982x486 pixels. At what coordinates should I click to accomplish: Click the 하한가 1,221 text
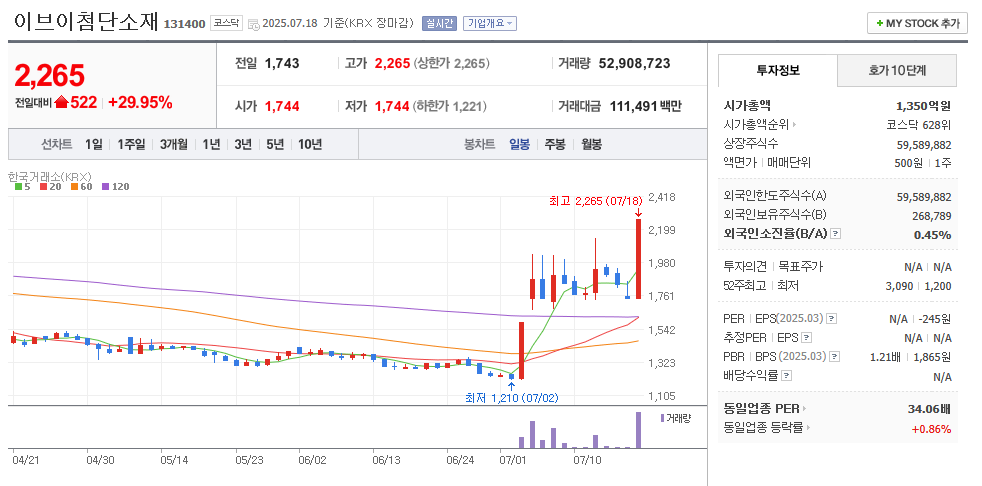pyautogui.click(x=450, y=106)
